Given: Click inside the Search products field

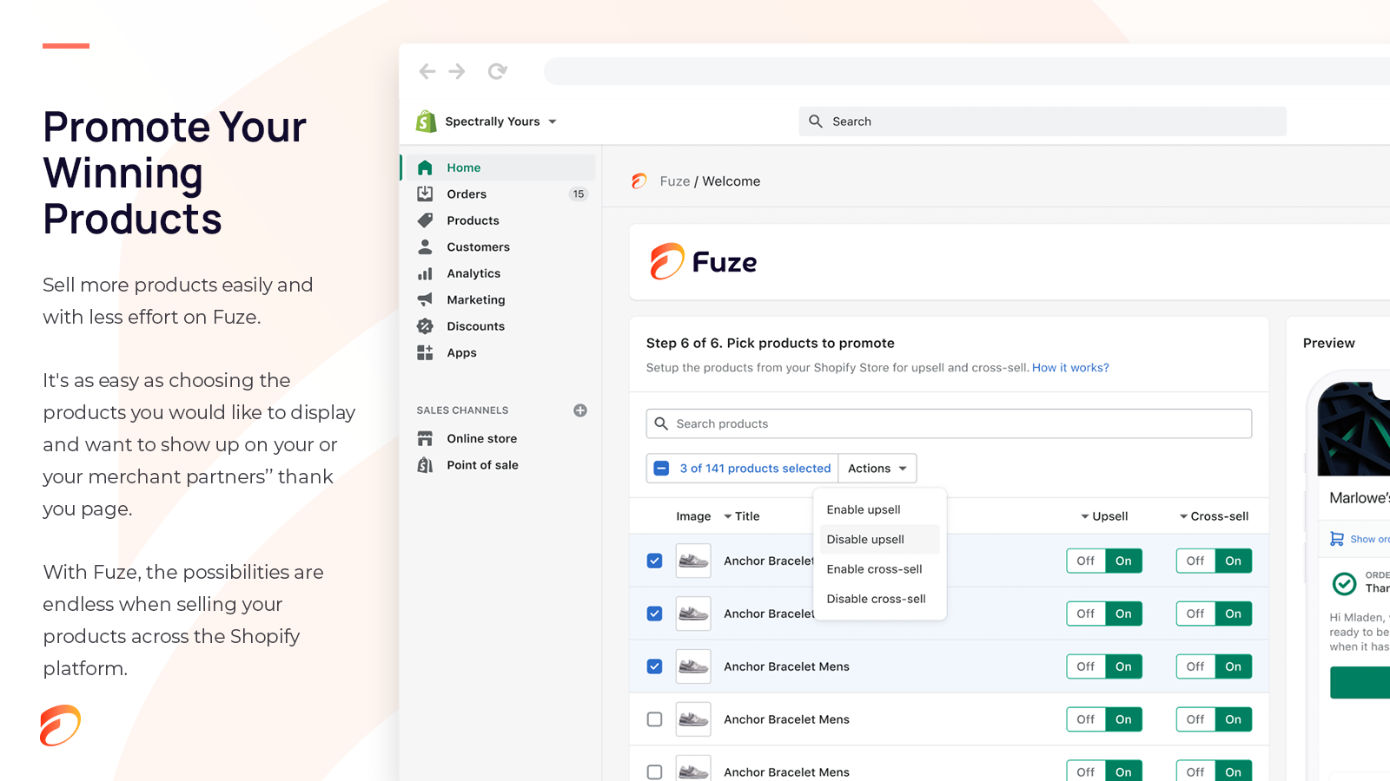Looking at the screenshot, I should pos(948,423).
